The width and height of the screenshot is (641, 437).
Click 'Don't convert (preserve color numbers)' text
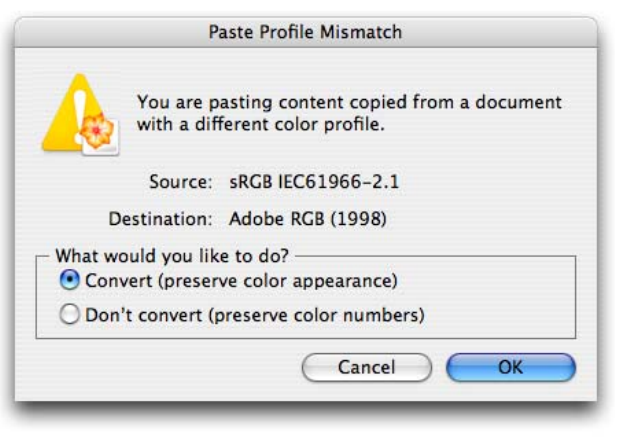[x=254, y=316]
